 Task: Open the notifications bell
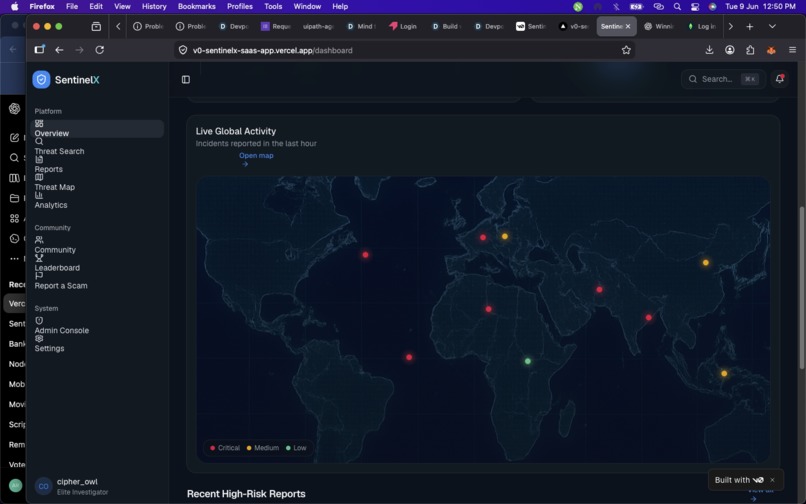coord(779,79)
